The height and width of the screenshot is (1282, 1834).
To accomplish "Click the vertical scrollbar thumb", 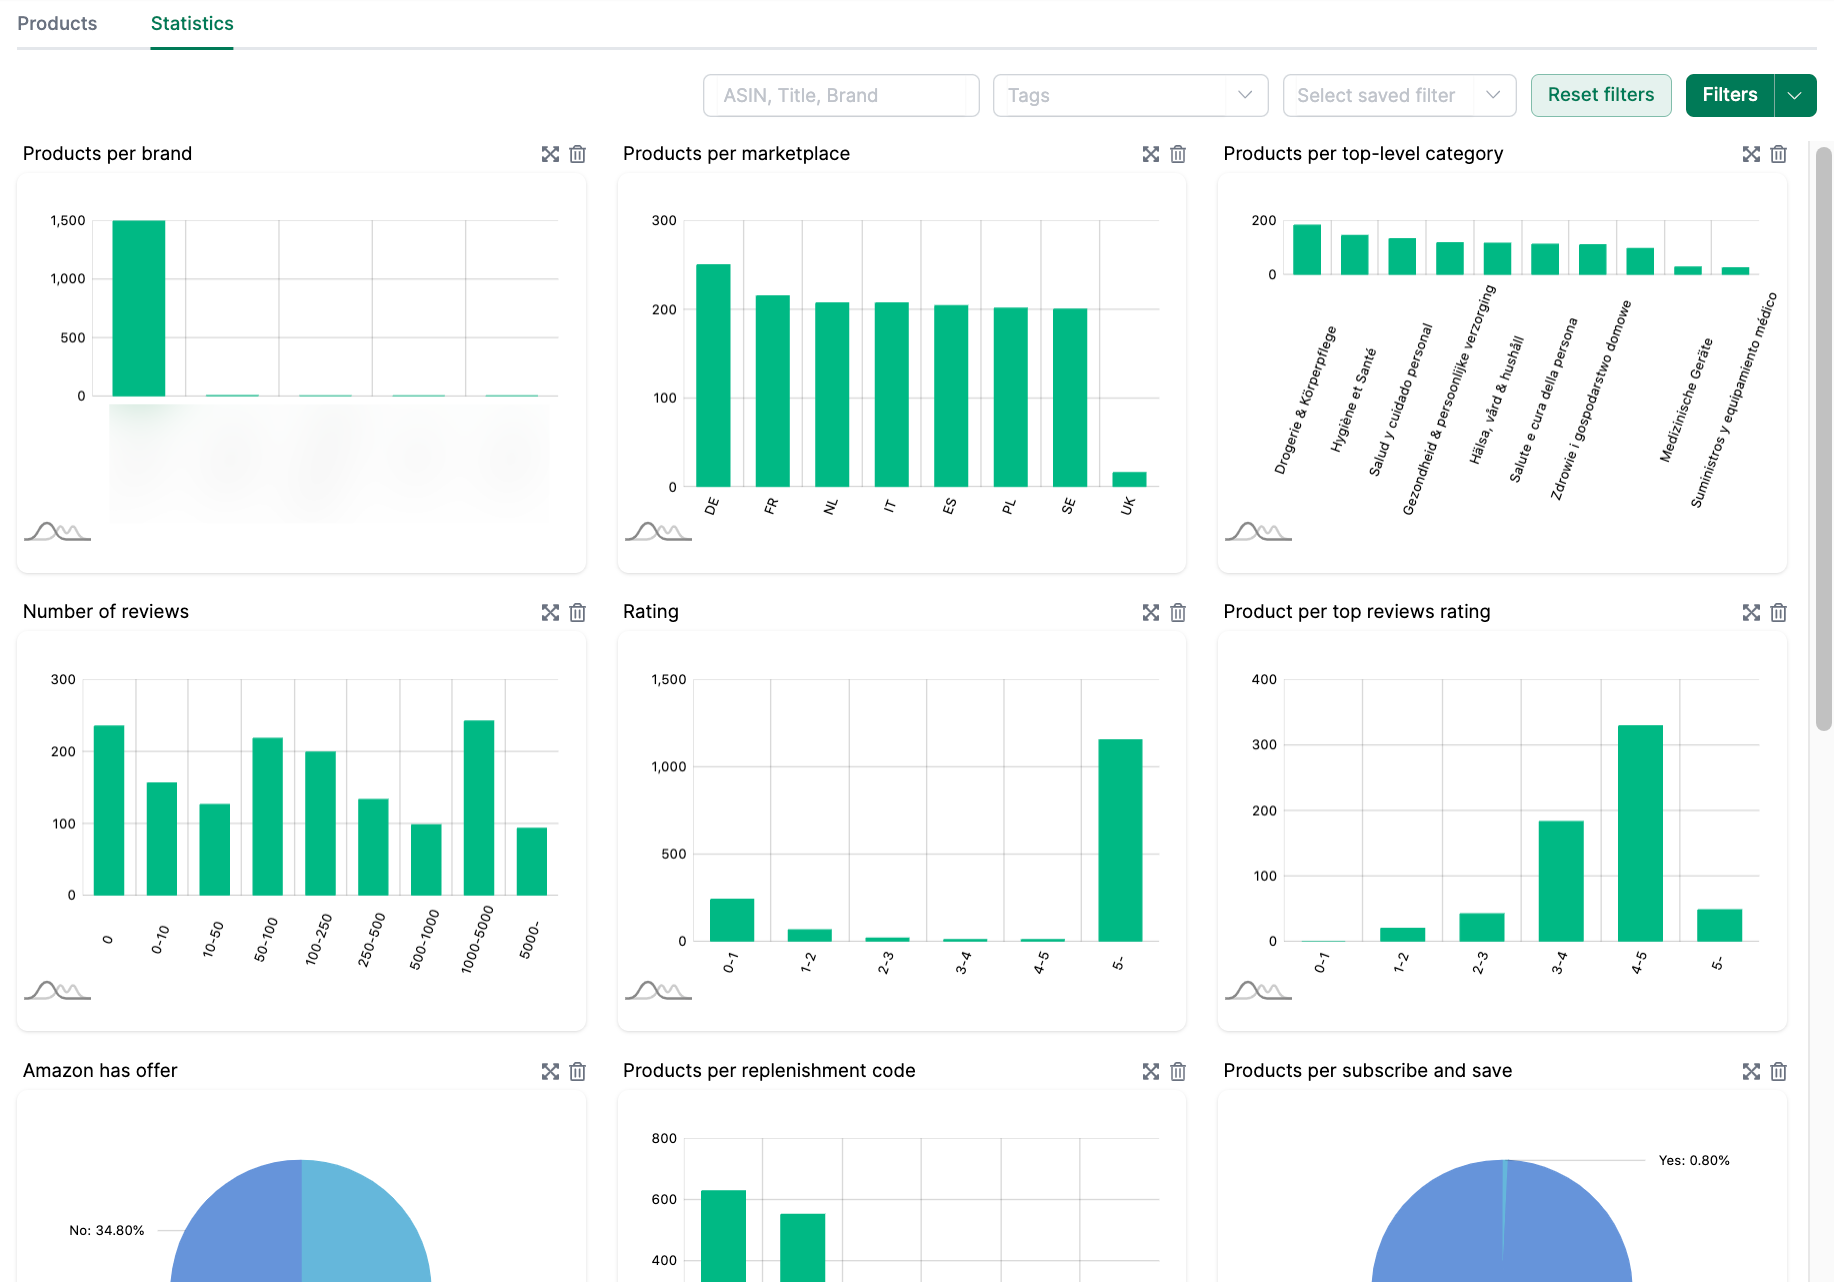I will coord(1824,440).
